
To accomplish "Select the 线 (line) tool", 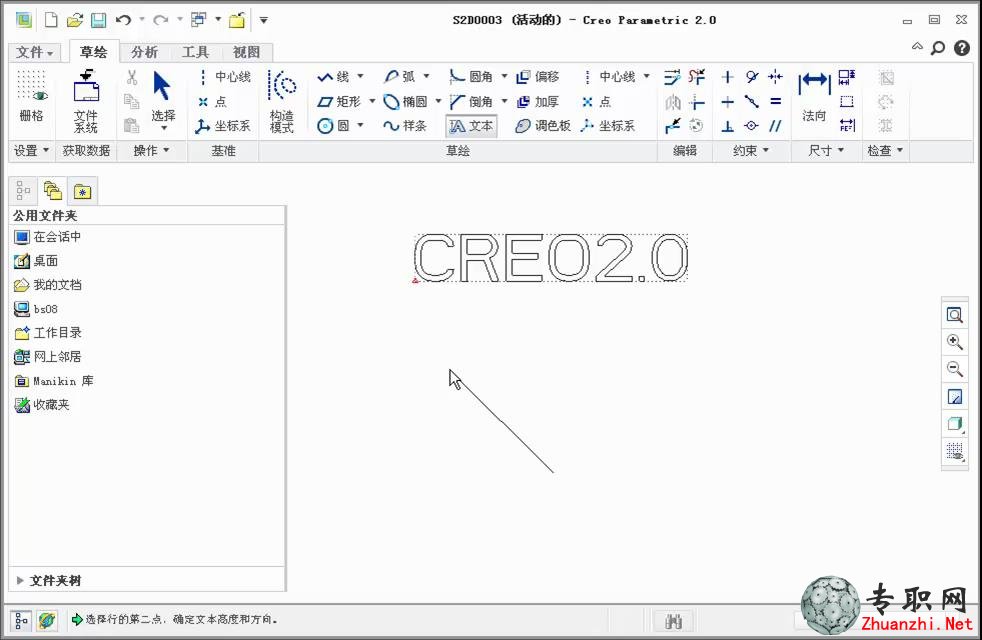I will click(333, 76).
